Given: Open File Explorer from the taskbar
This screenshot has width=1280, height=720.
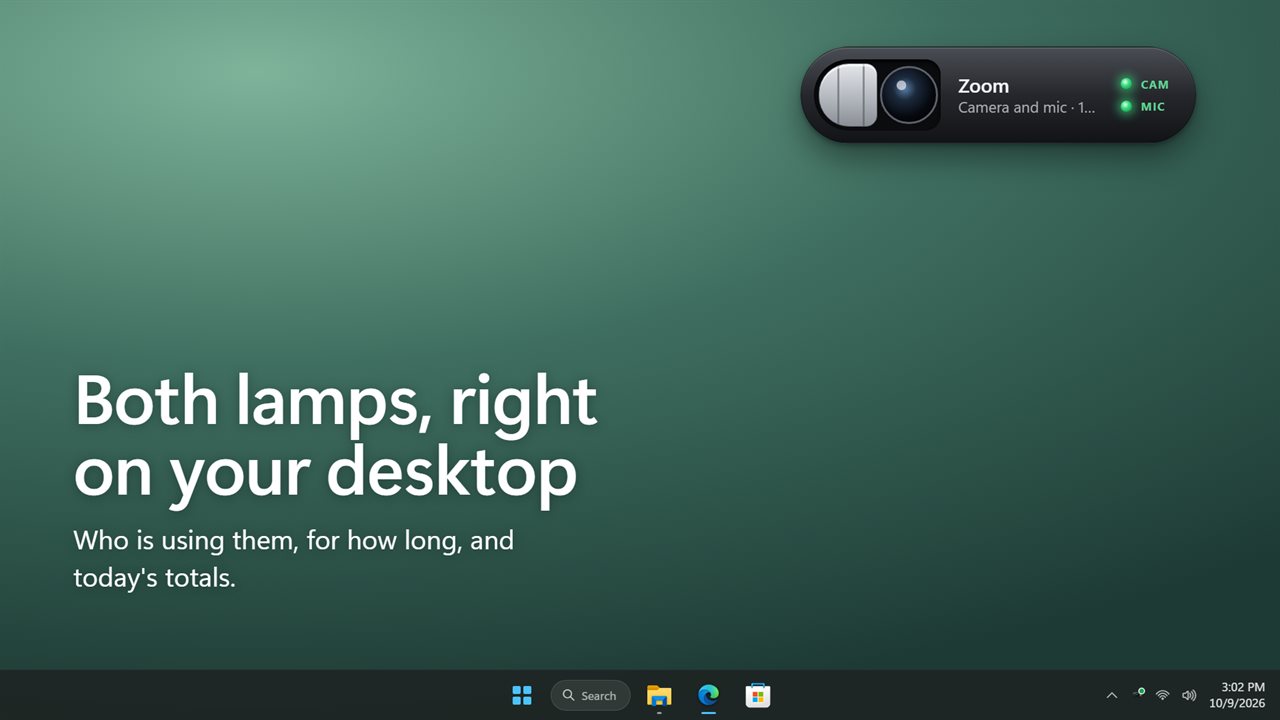Looking at the screenshot, I should (659, 695).
